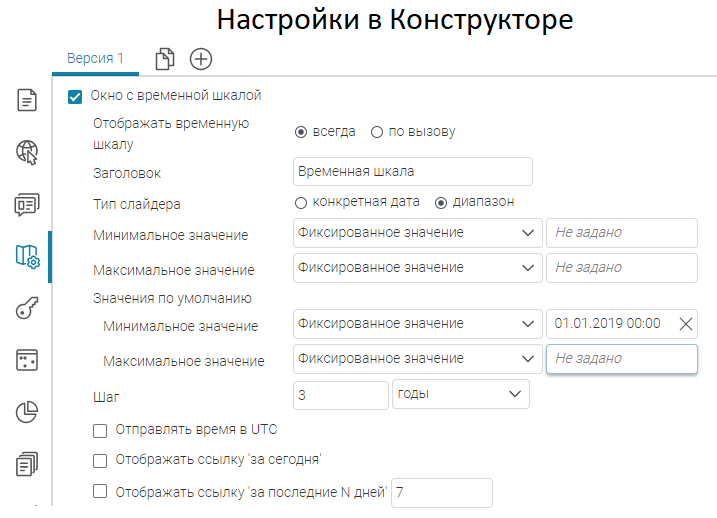Image resolution: width=717 pixels, height=518 pixels.
Task: Open the info card sidebar icon
Action: 26,204
